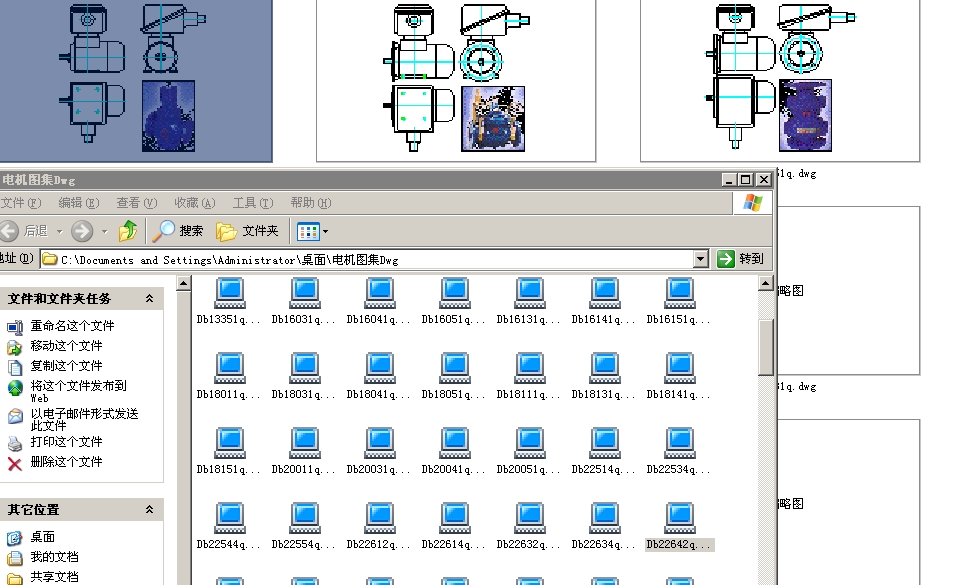Expand the address bar dropdown arrow
Viewport: 960px width, 585px height.
[701, 259]
